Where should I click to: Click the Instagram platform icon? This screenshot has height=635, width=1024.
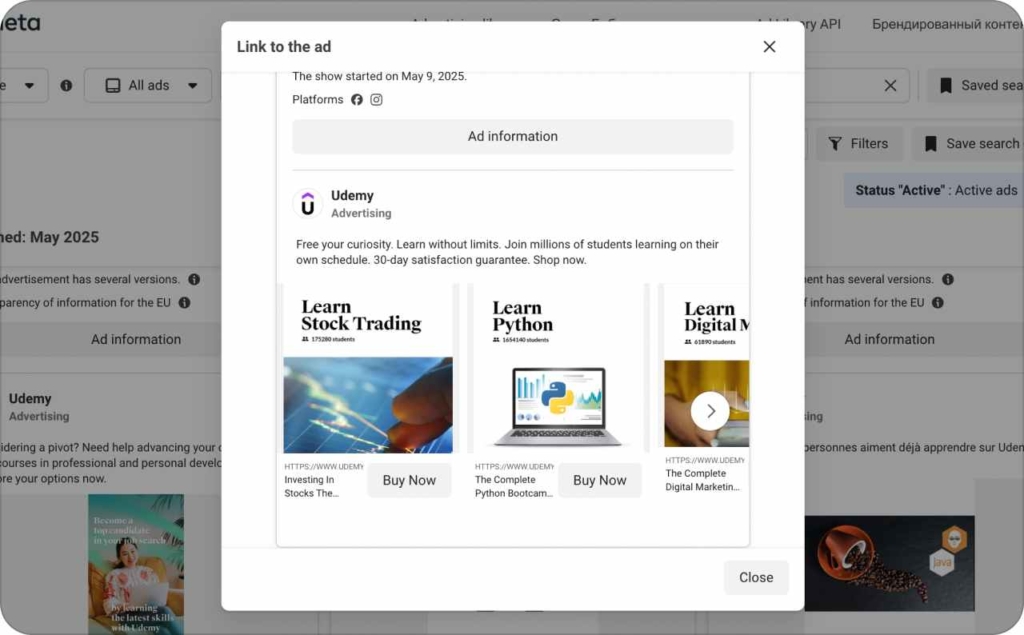coord(377,100)
